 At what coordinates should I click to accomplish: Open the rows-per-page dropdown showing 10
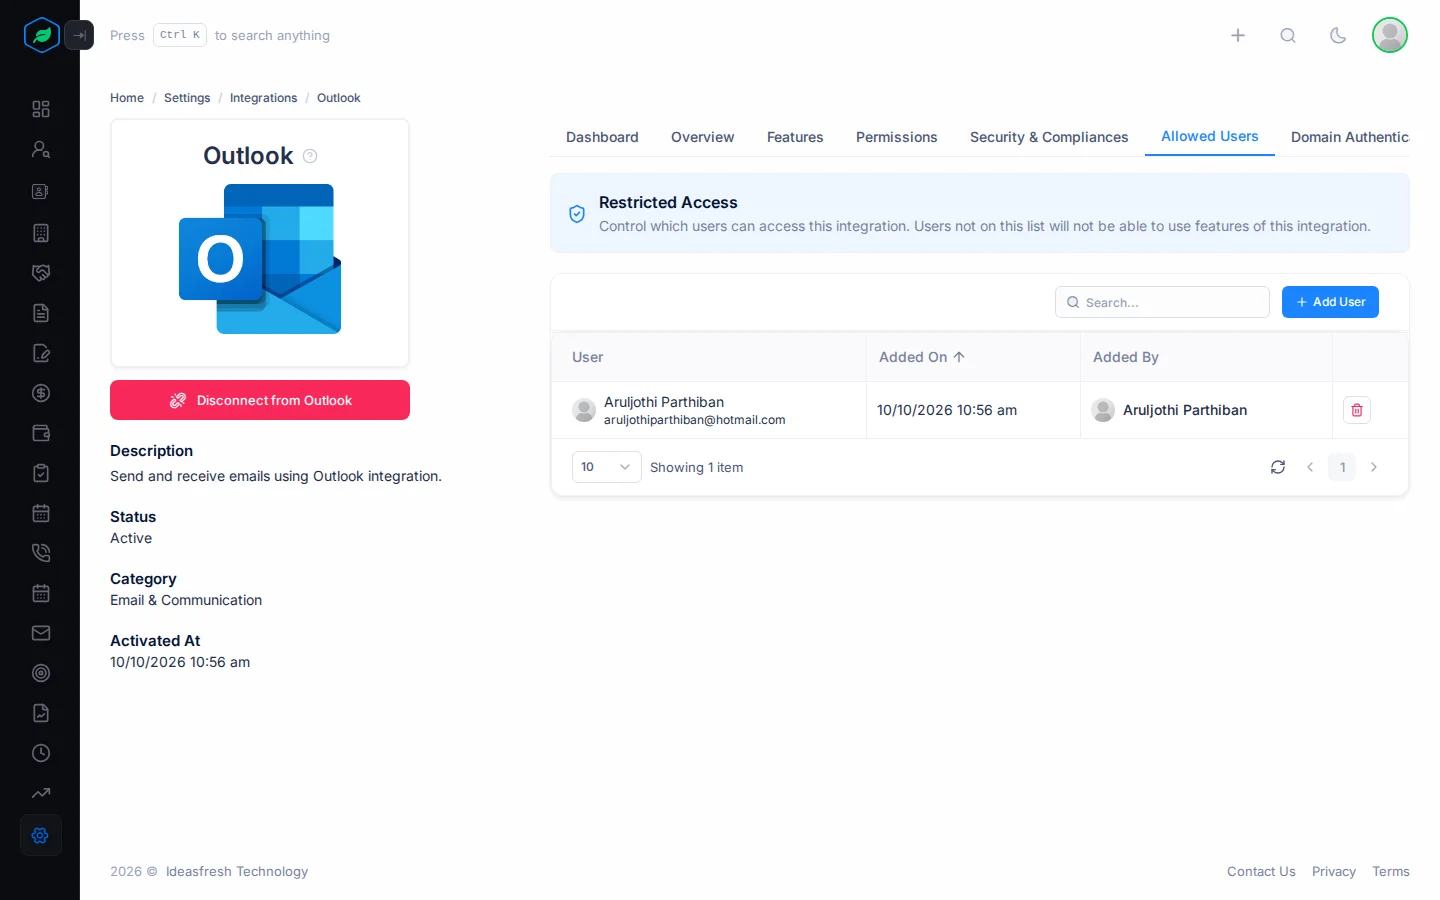(x=606, y=467)
